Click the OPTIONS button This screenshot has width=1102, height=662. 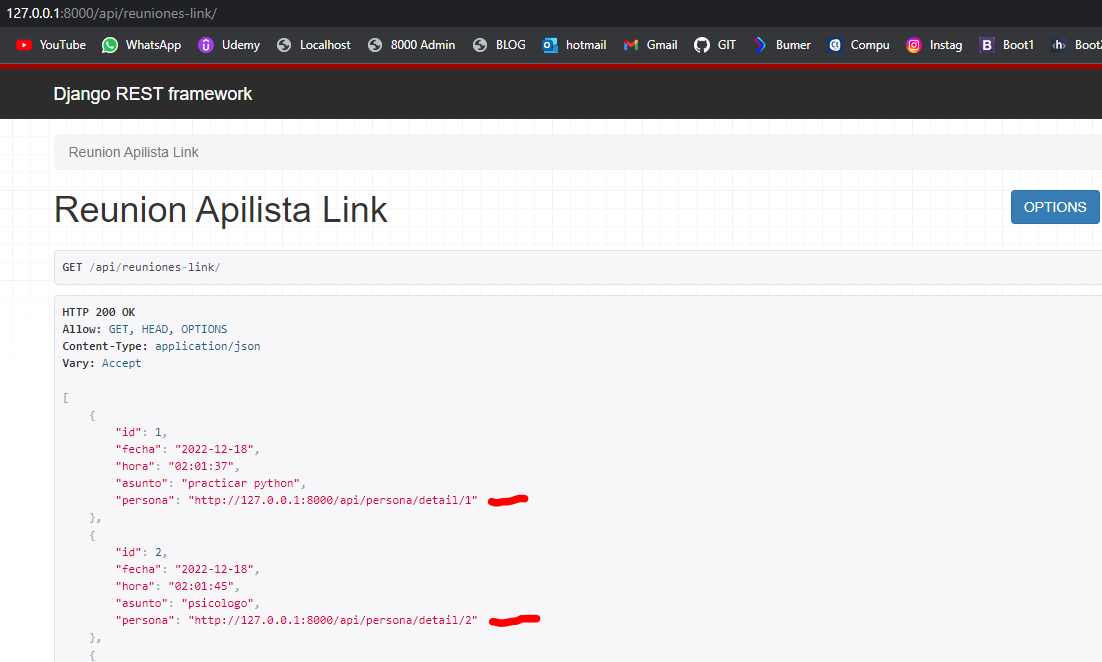click(1054, 207)
